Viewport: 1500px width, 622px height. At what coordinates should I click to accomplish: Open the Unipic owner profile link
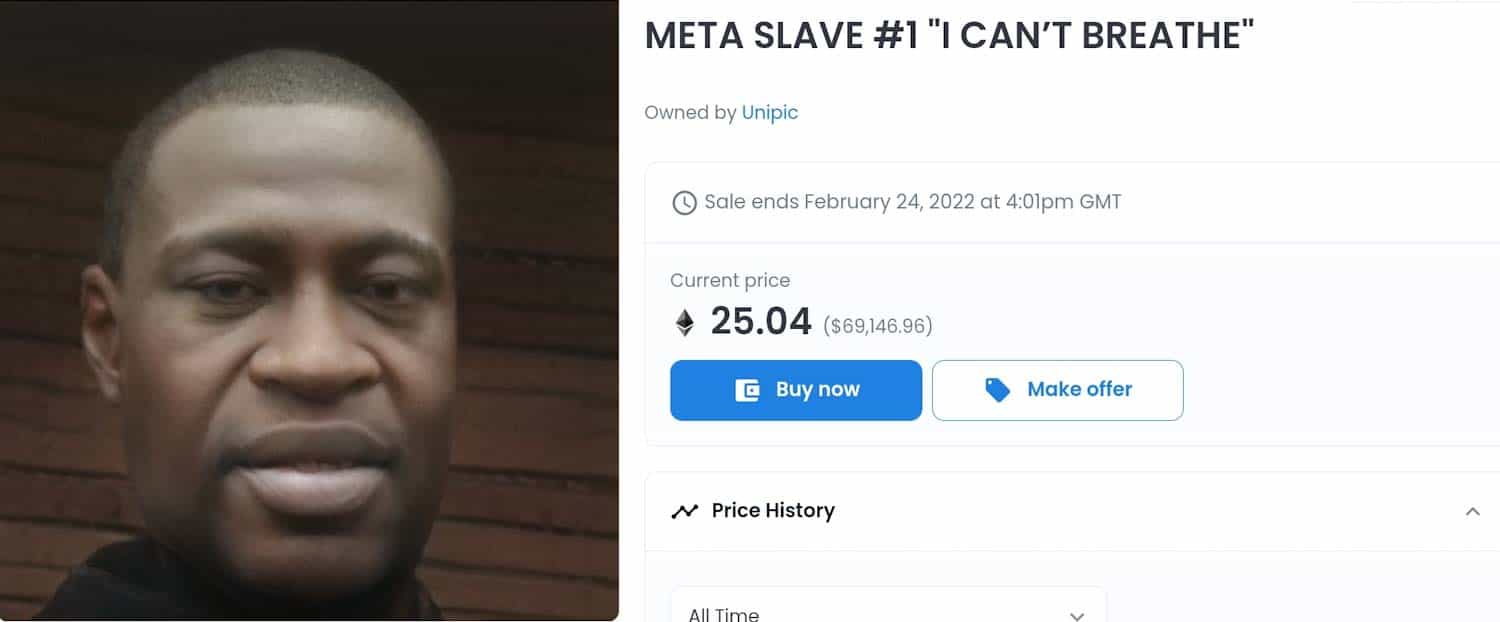[x=769, y=113]
